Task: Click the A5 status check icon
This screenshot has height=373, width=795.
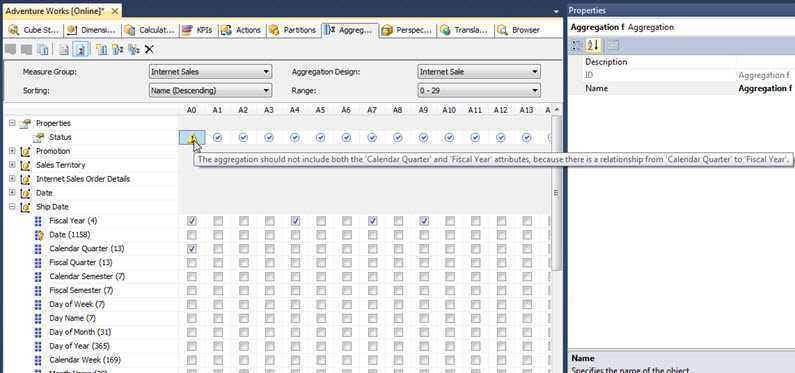Action: (x=320, y=137)
